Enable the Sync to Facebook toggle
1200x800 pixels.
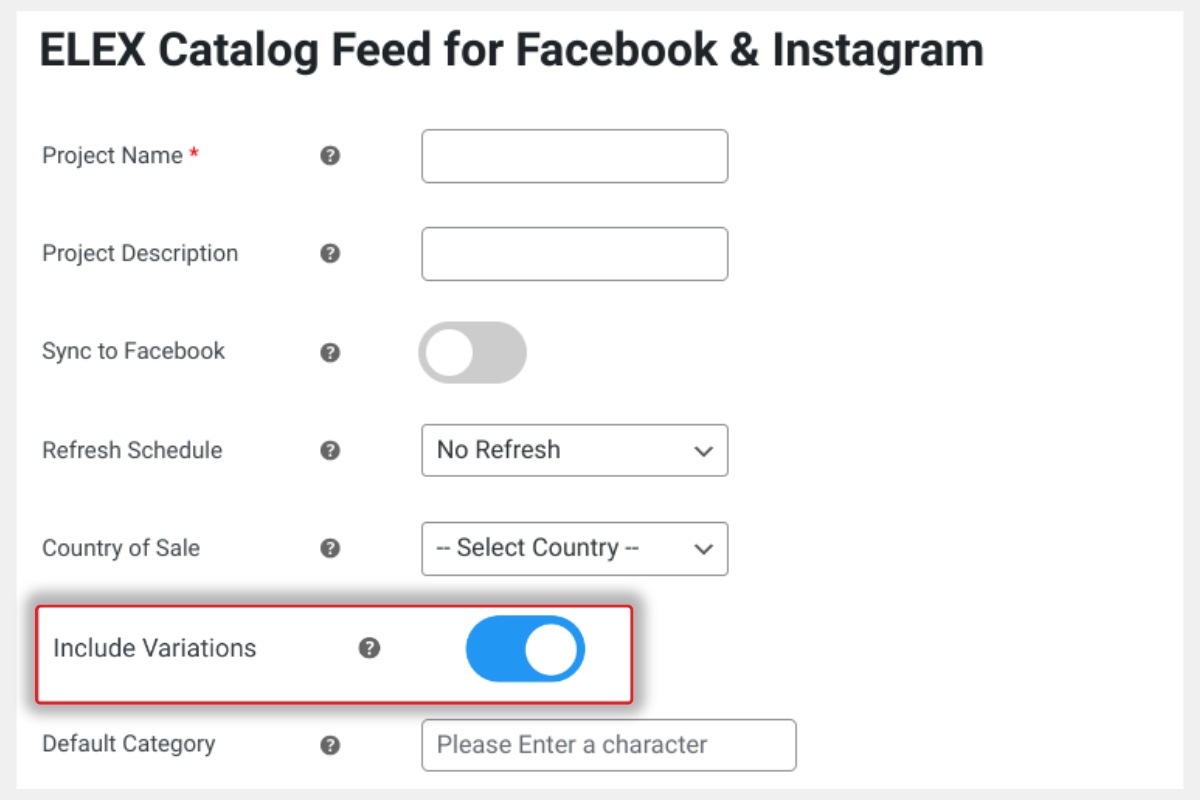point(472,352)
